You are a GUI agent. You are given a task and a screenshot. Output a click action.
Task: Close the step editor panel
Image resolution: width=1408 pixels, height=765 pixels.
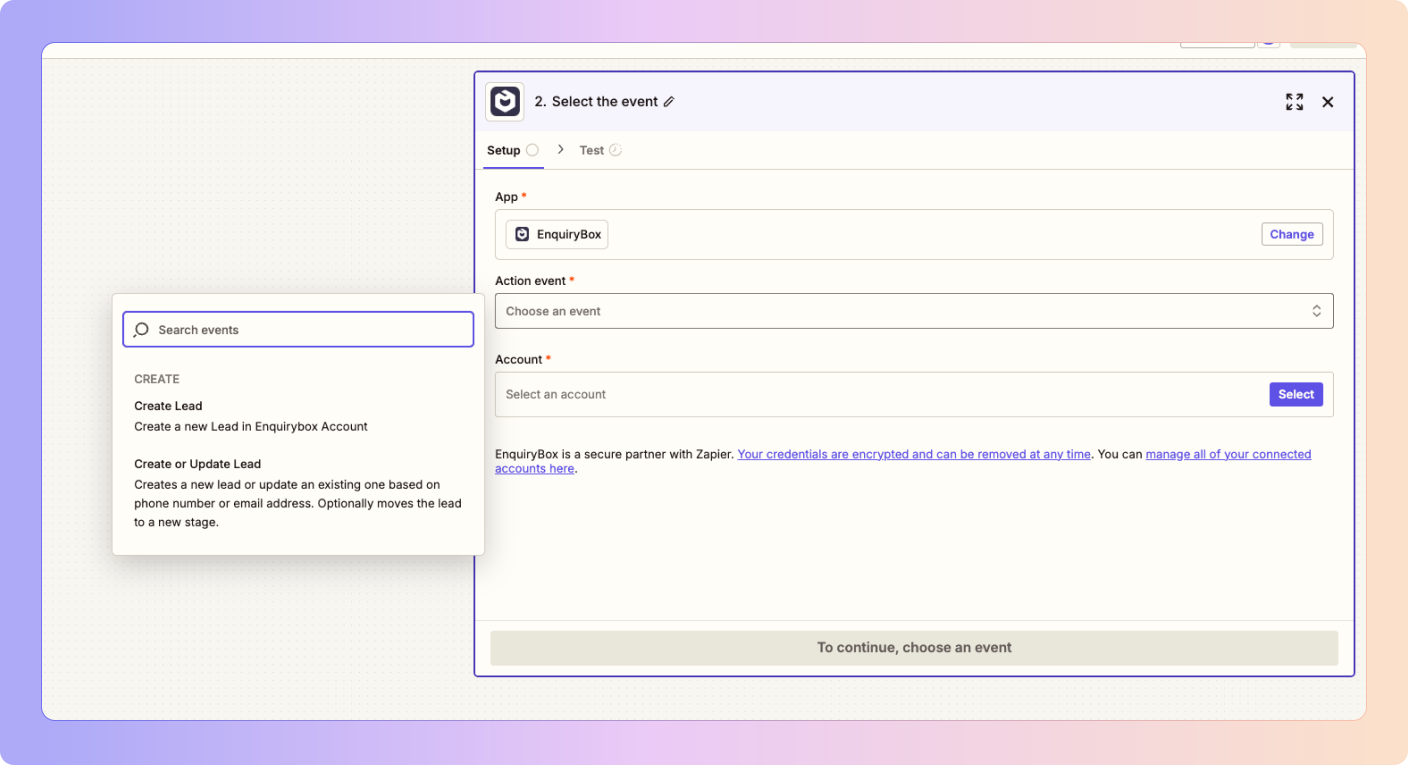tap(1328, 102)
